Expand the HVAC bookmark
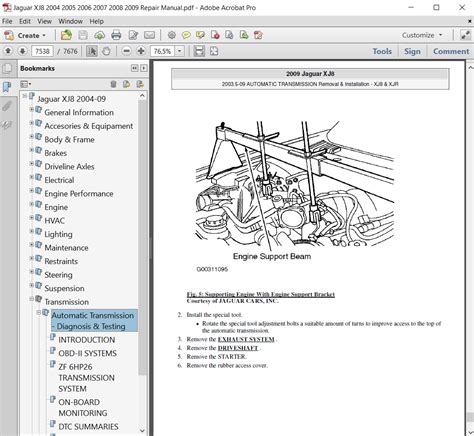Image resolution: width=474 pixels, height=436 pixels. (x=31, y=217)
